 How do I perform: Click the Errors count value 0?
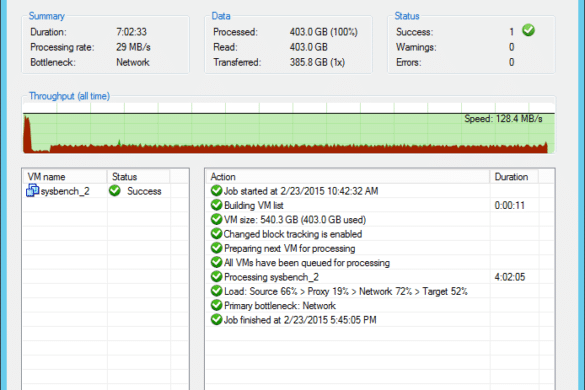pos(512,62)
